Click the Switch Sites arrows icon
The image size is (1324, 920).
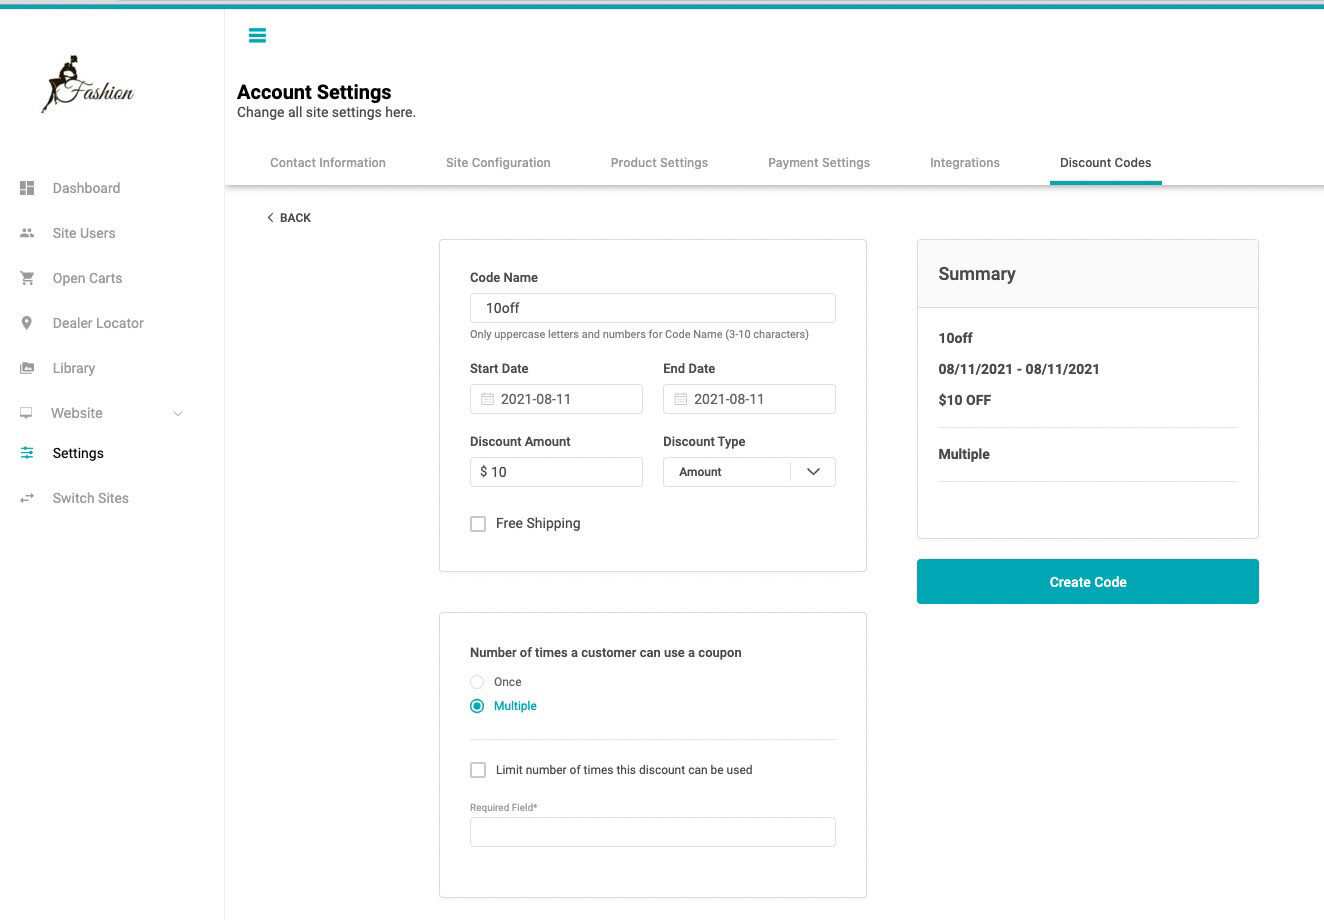point(27,498)
